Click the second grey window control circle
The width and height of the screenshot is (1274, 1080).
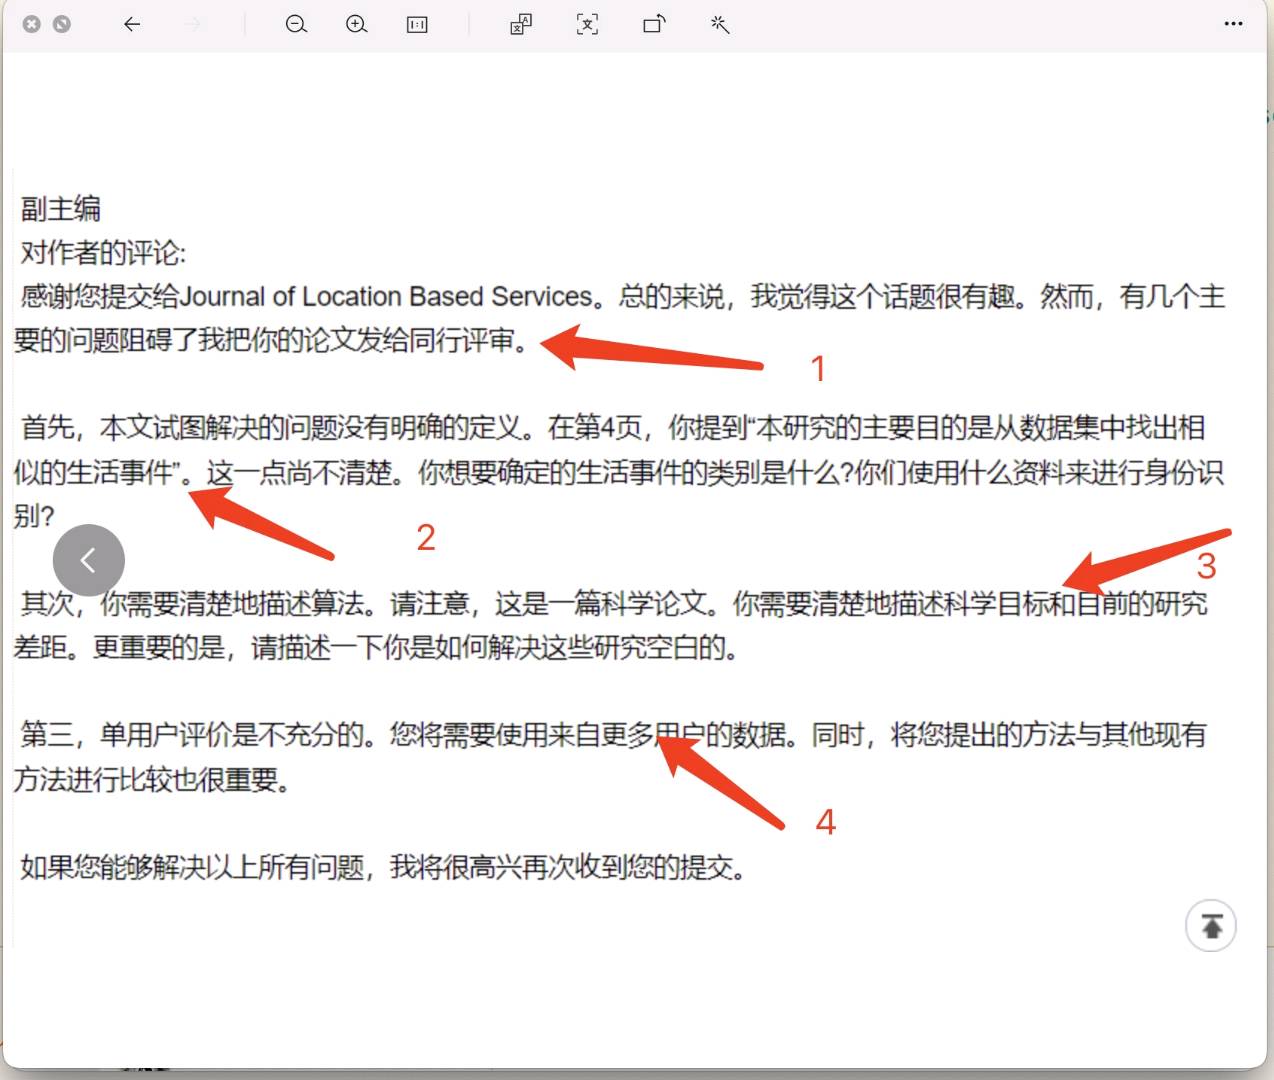[x=62, y=24]
